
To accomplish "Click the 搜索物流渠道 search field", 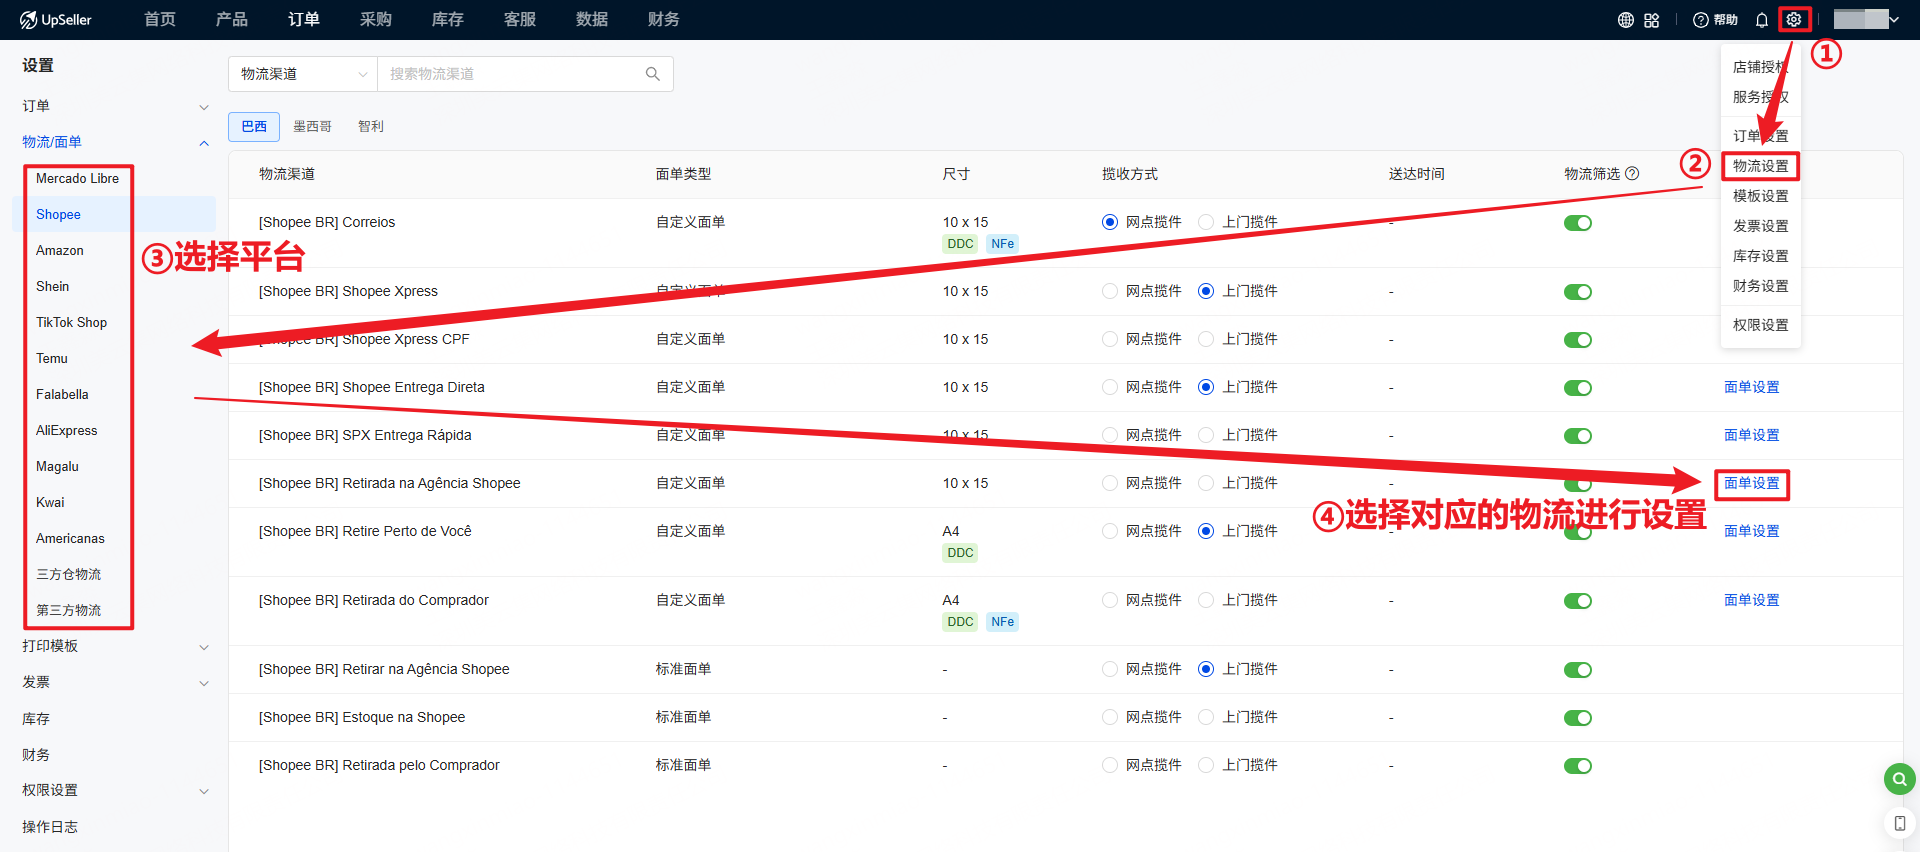I will coord(510,74).
